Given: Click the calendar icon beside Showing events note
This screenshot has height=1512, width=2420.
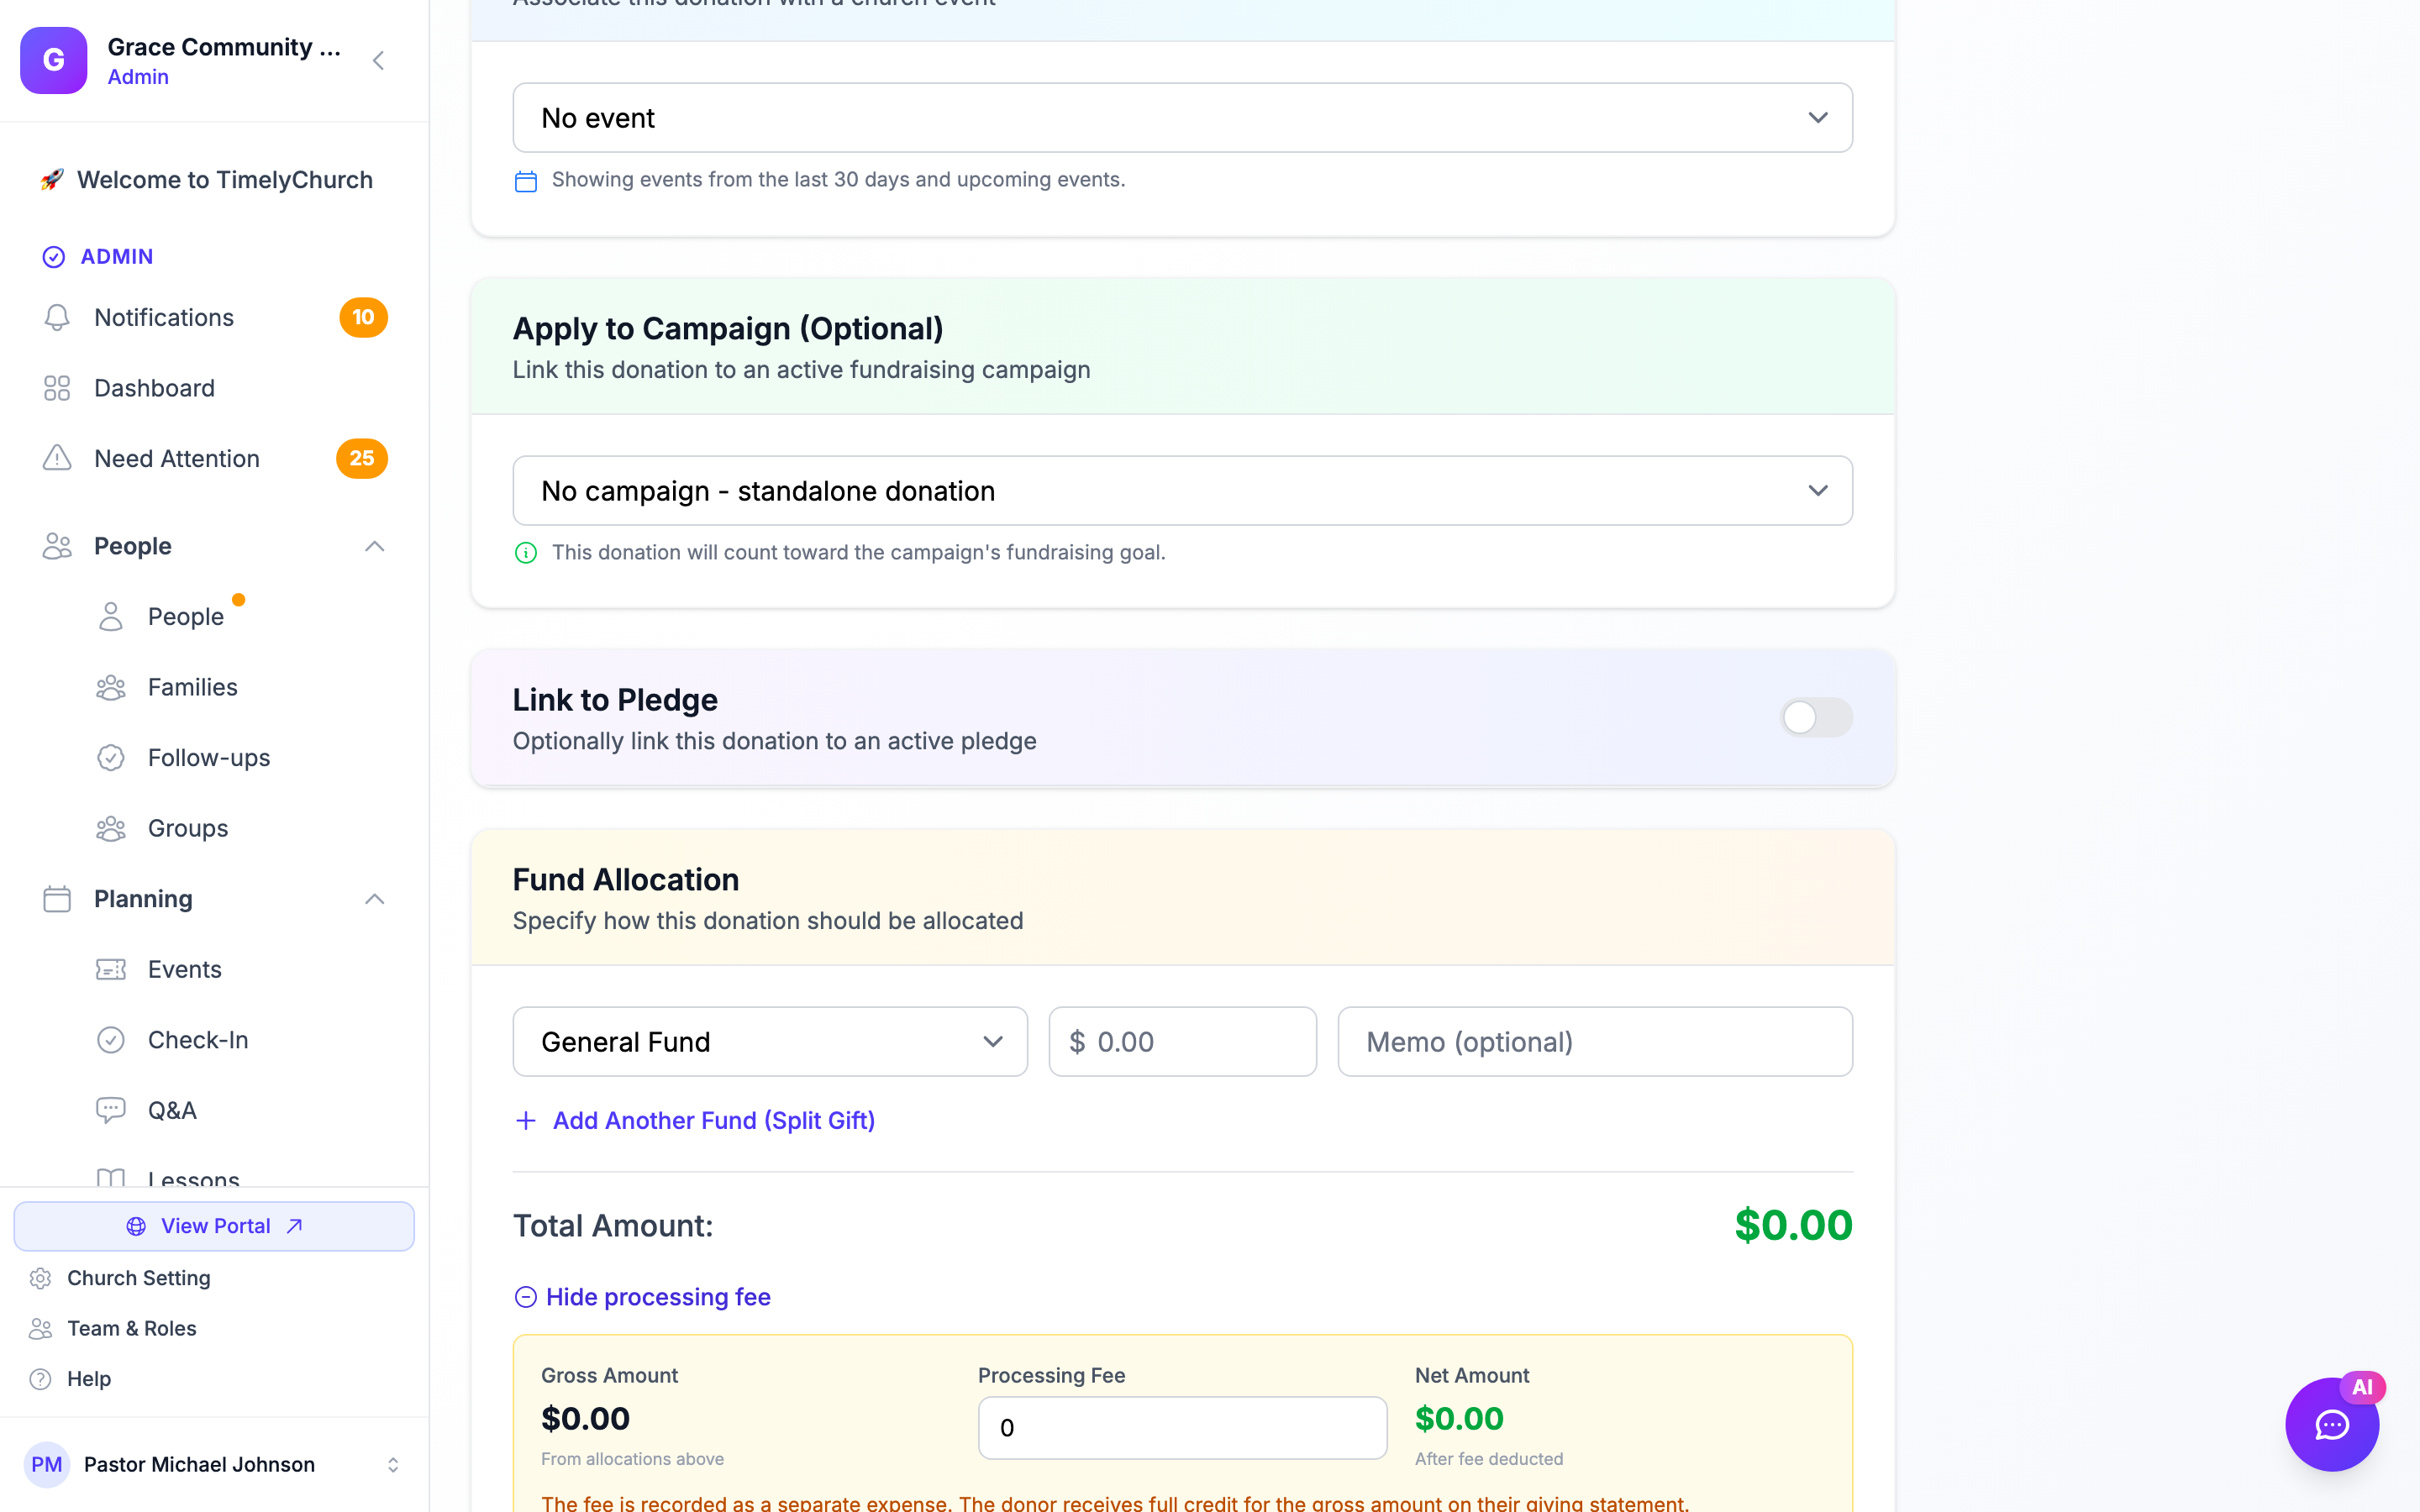Looking at the screenshot, I should tap(525, 181).
